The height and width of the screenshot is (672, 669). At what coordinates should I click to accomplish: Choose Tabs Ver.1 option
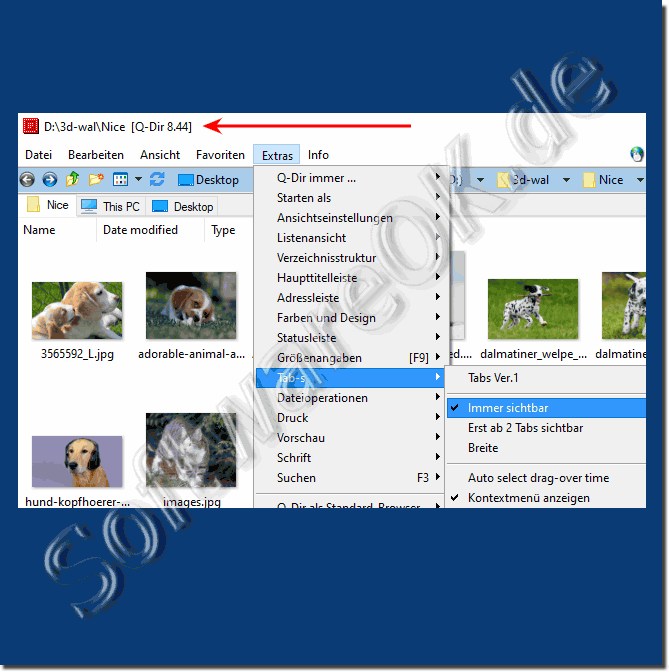[x=546, y=378]
